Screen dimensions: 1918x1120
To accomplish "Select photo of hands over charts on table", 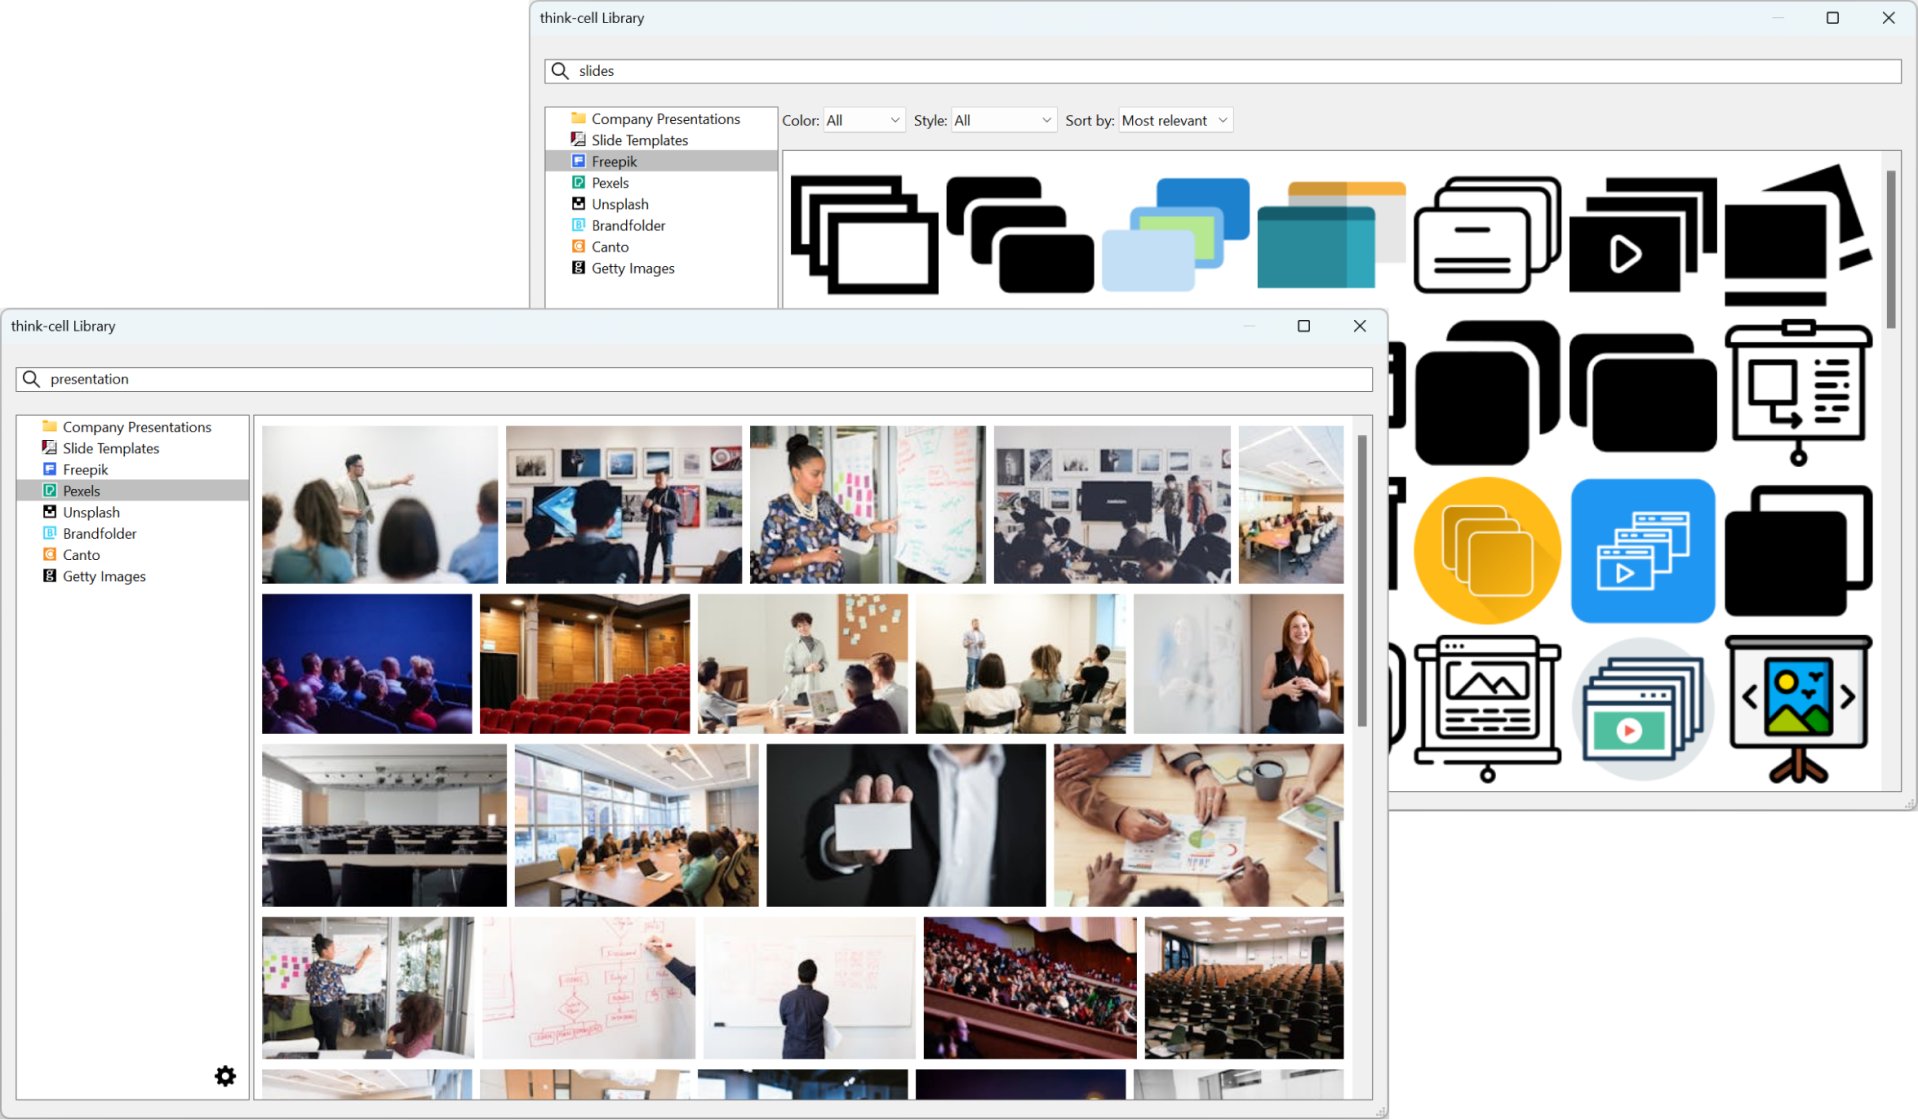I will pyautogui.click(x=1199, y=825).
